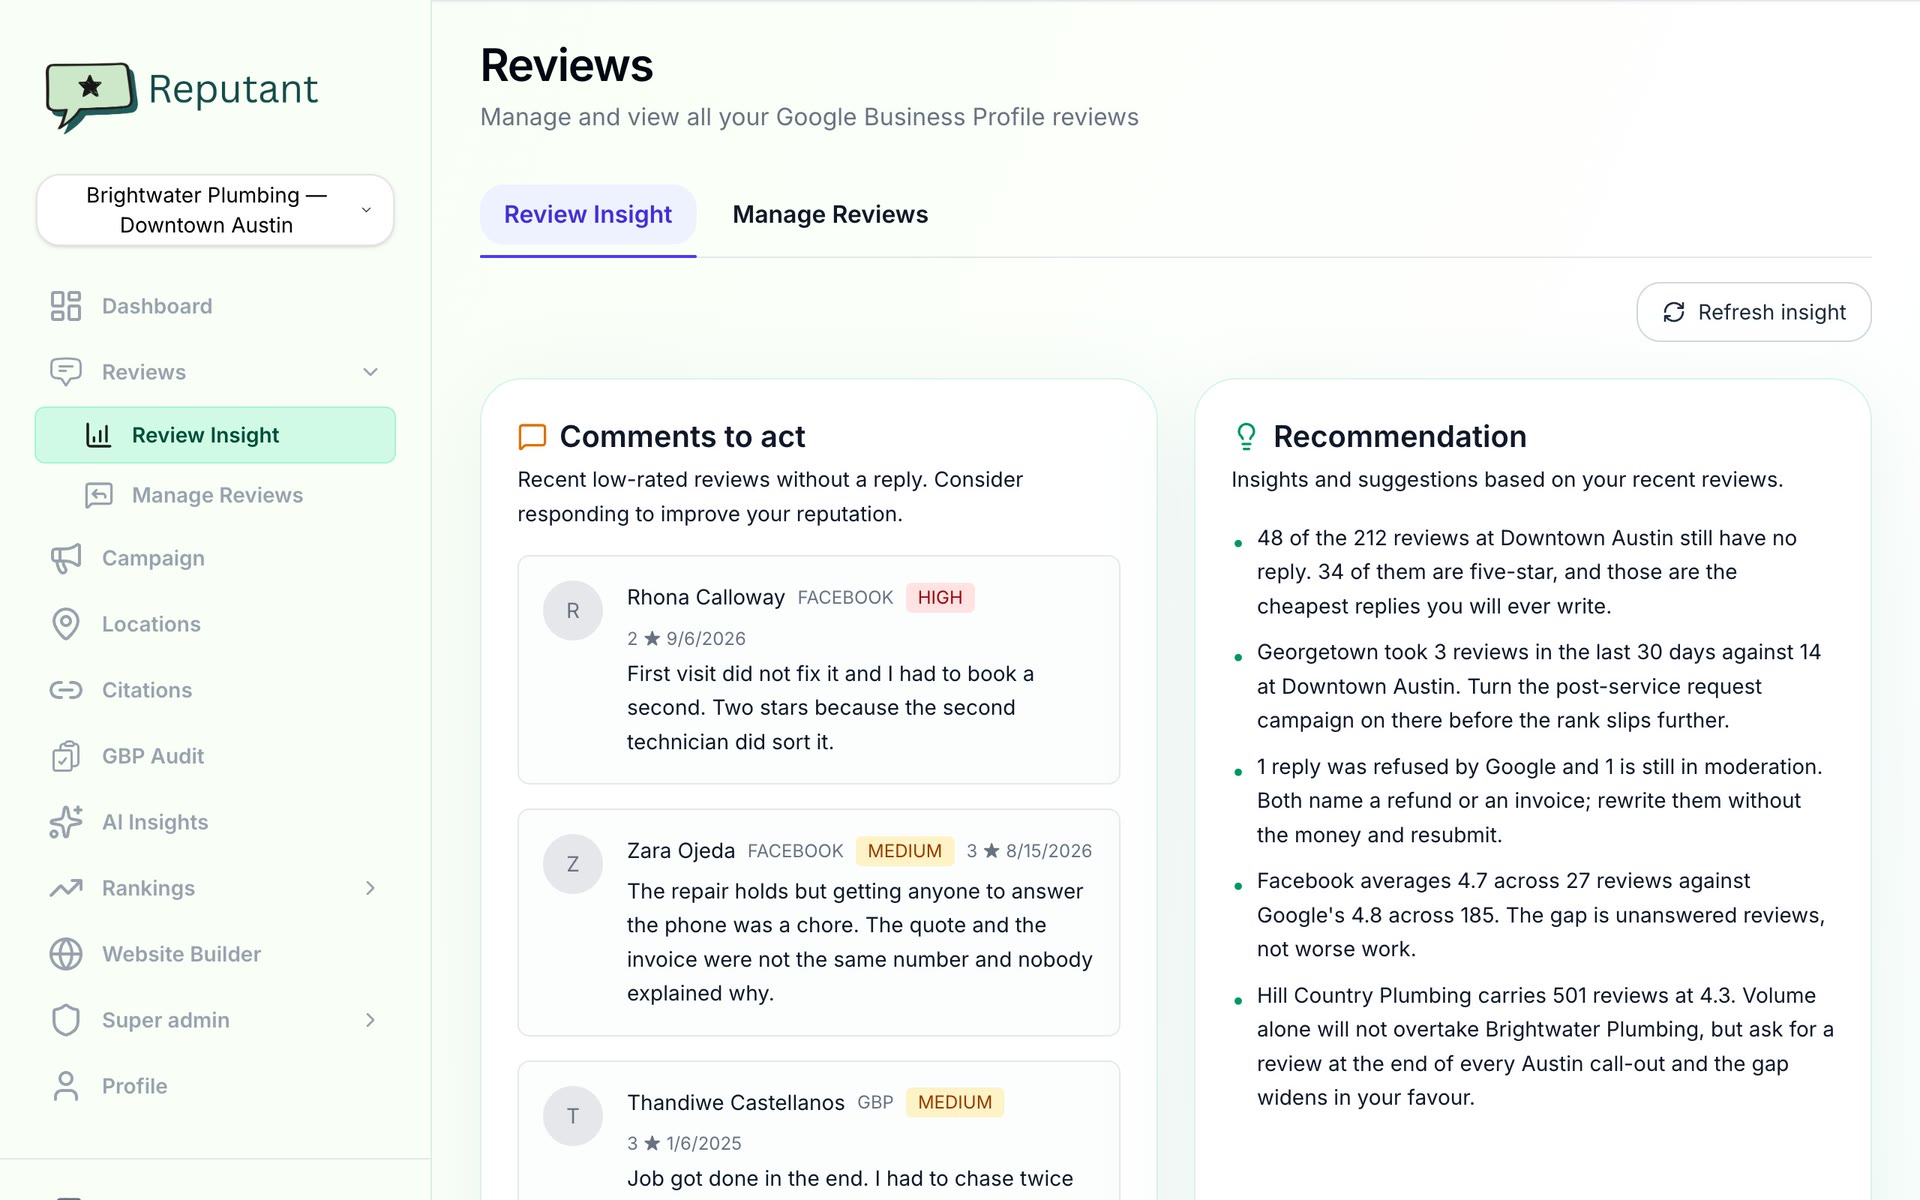
Task: Click Thandiwe Castellanos's T avatar
Action: [573, 1116]
